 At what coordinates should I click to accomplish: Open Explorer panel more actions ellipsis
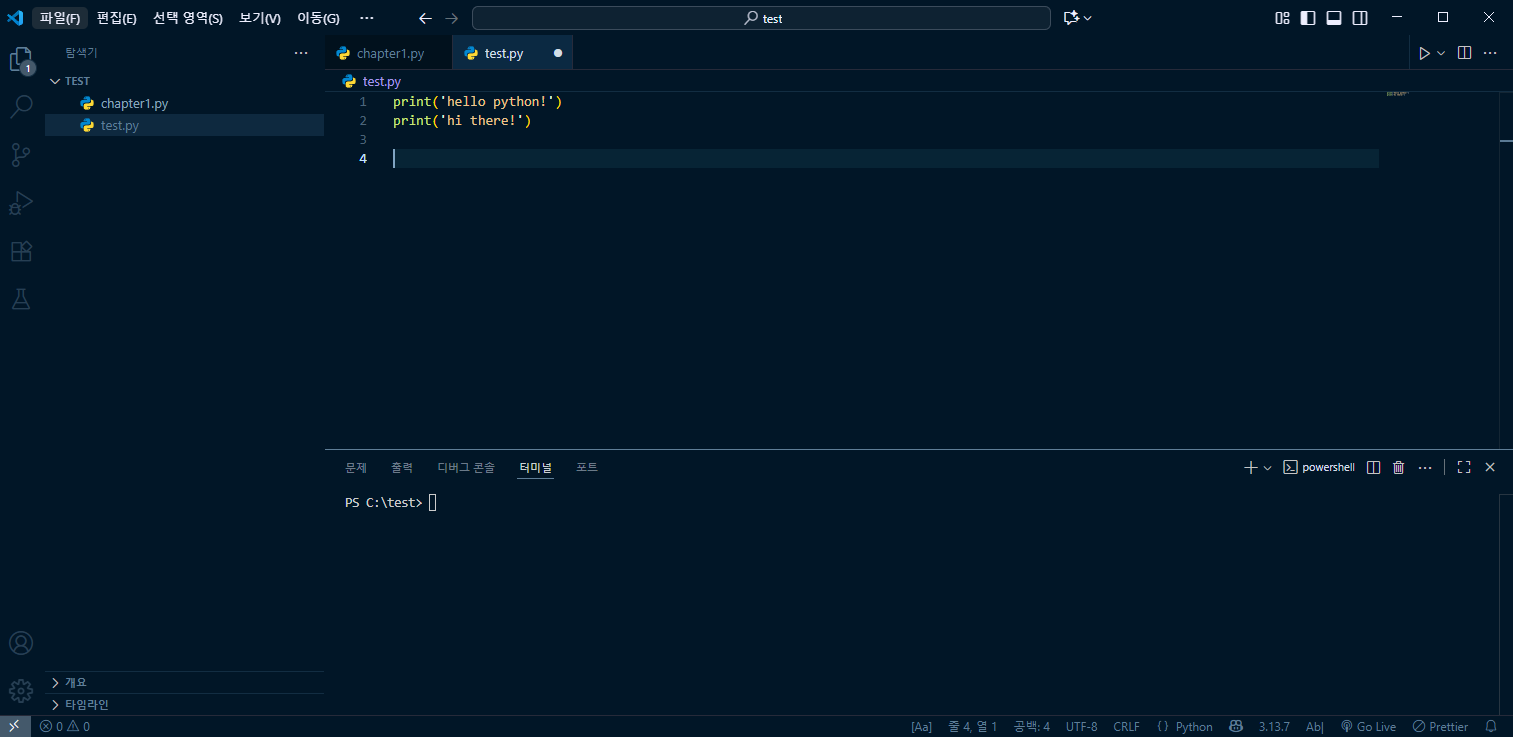pos(301,53)
